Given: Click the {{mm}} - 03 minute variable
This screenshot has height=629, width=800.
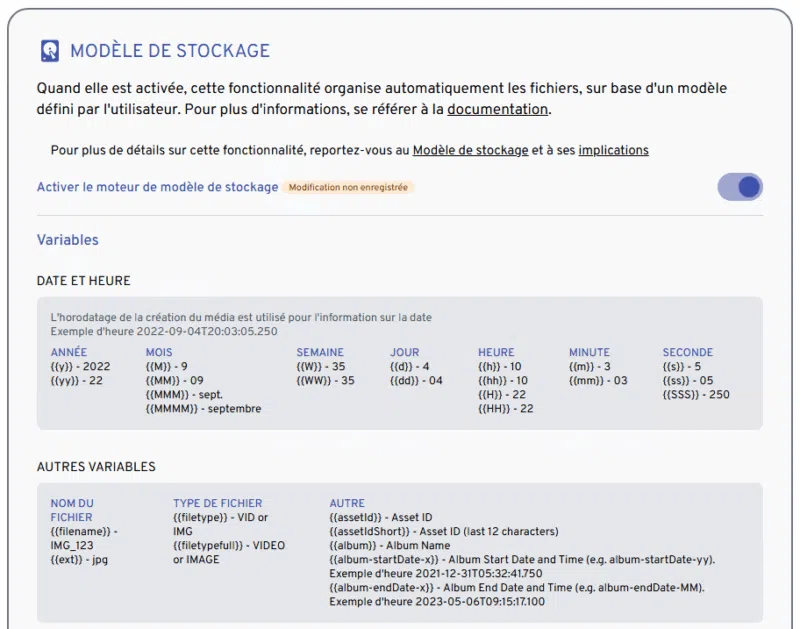Looking at the screenshot, I should point(598,380).
